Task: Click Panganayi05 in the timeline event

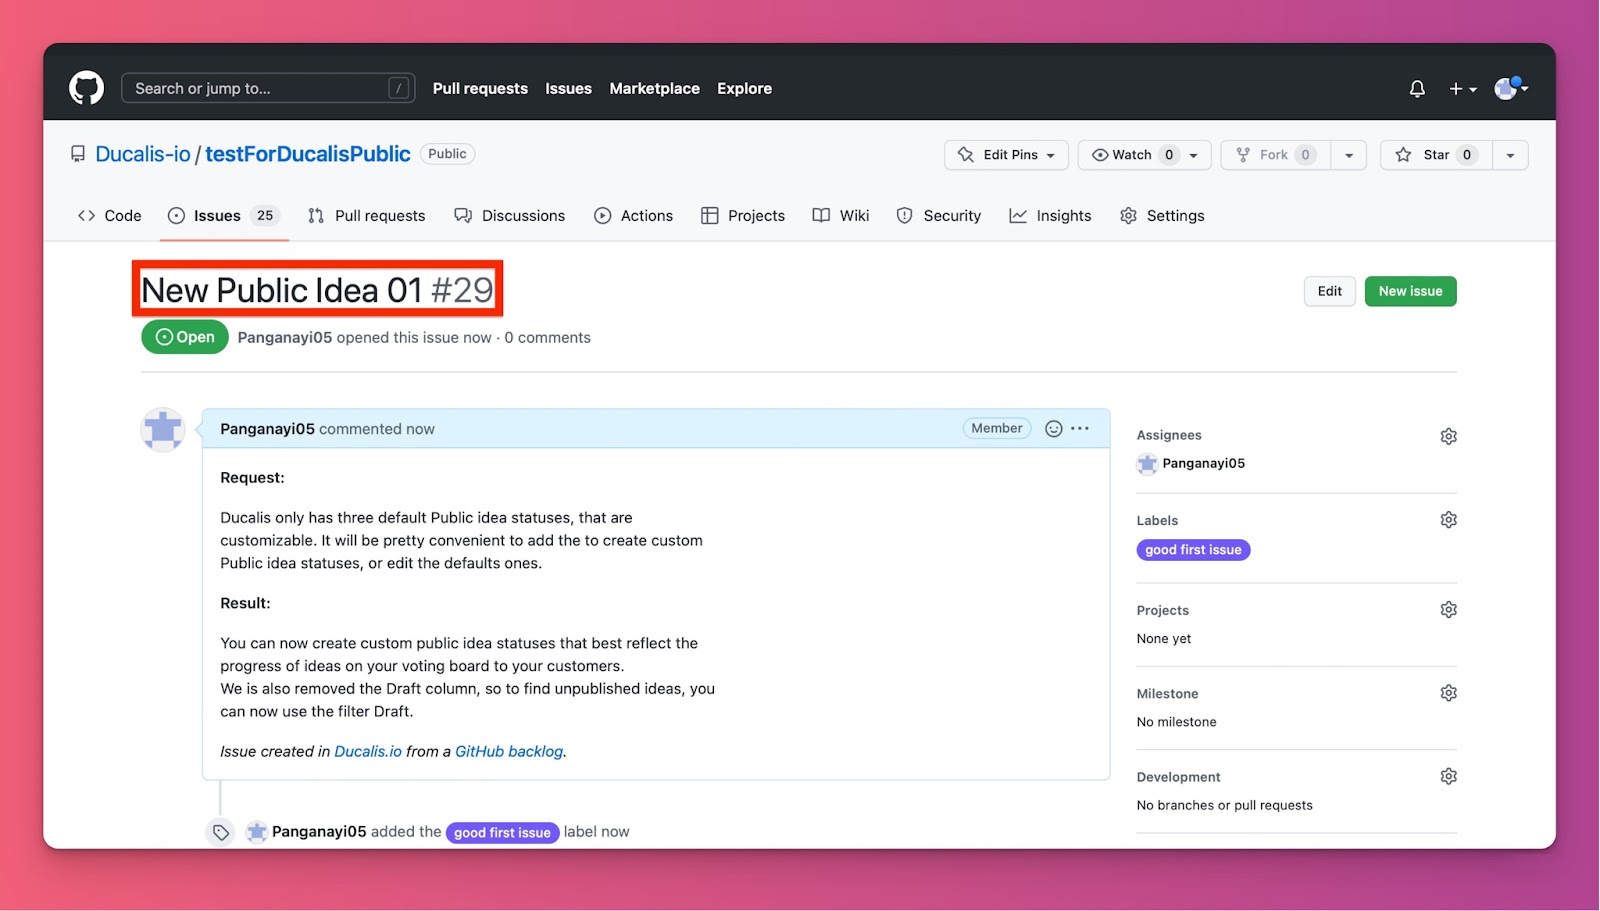Action: point(319,832)
